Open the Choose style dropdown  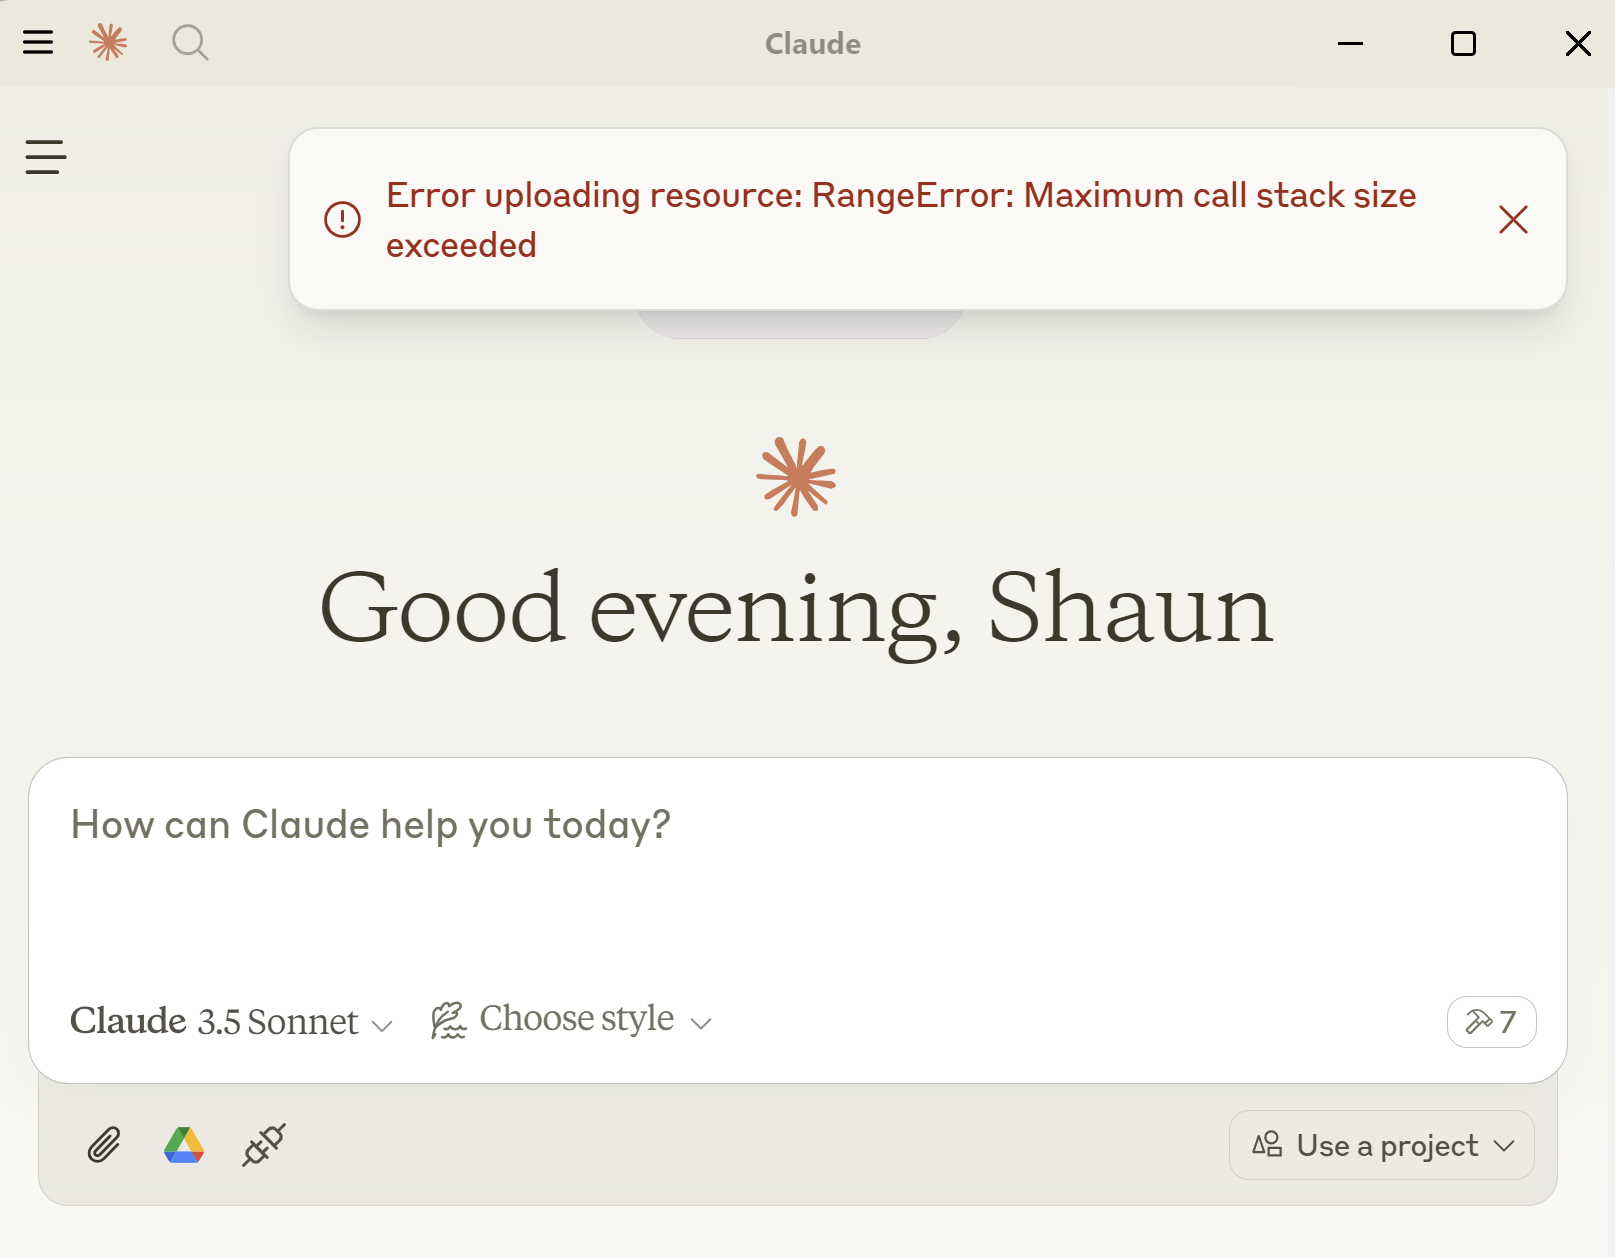[x=572, y=1020]
